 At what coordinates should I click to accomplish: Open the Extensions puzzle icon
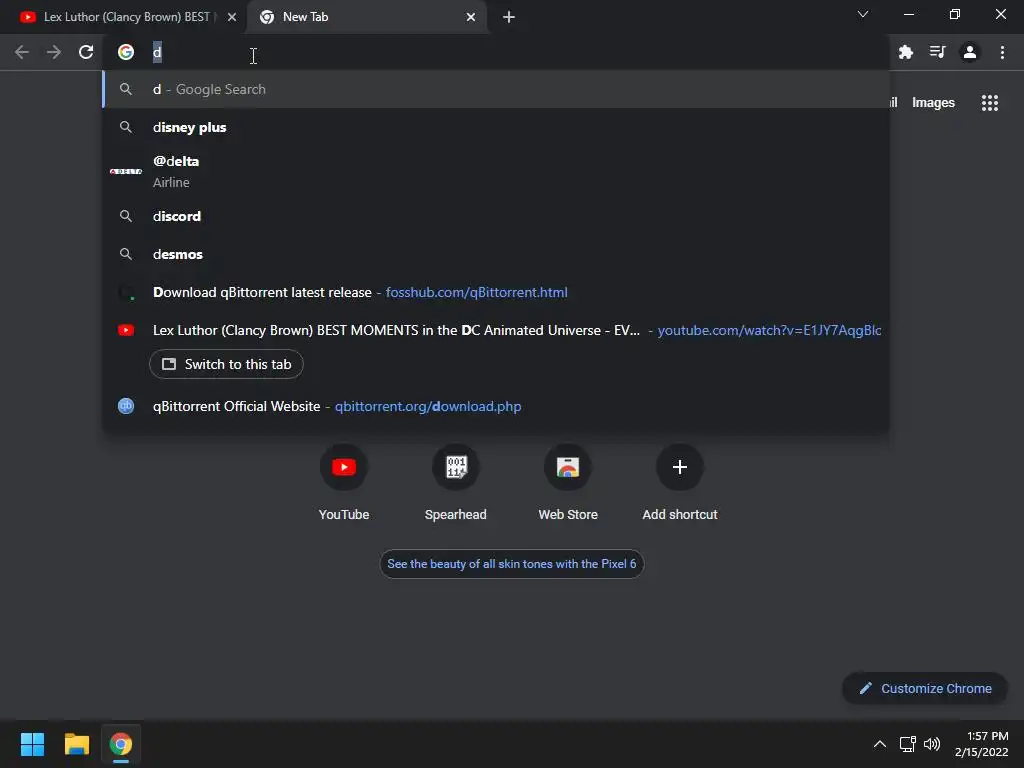click(906, 52)
